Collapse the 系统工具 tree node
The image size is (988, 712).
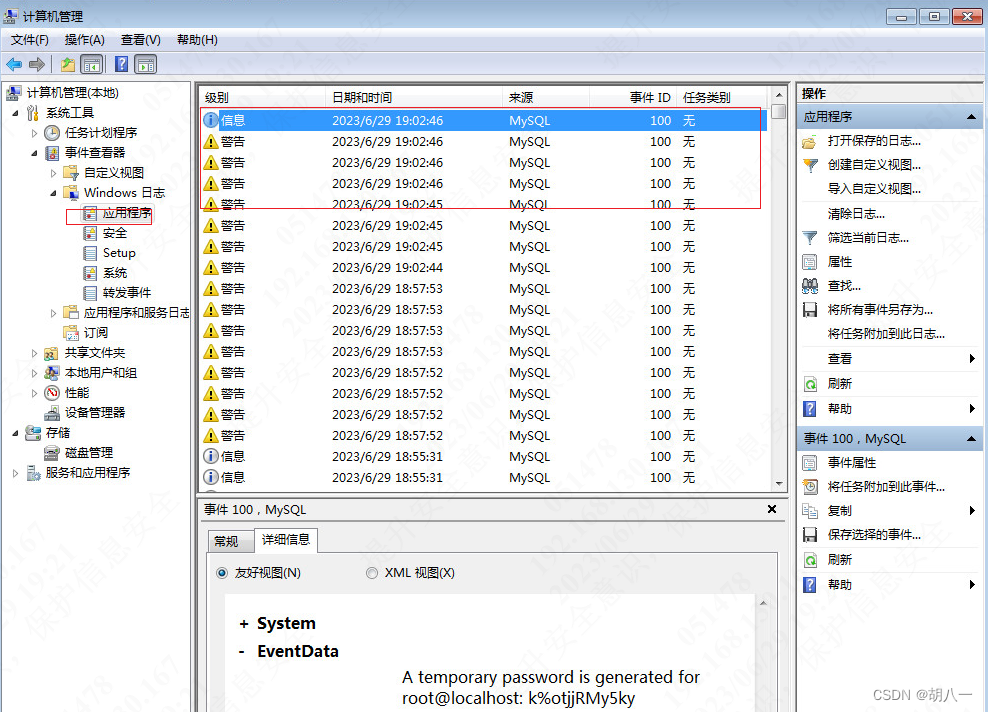15,113
